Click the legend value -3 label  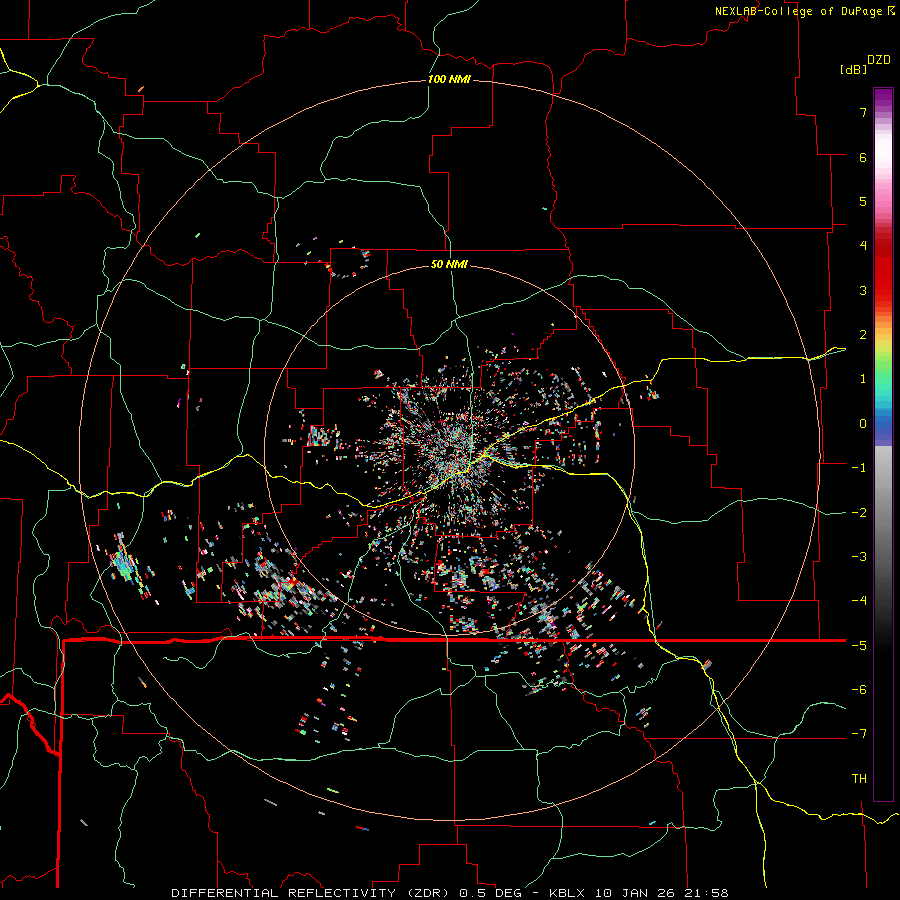(x=859, y=557)
